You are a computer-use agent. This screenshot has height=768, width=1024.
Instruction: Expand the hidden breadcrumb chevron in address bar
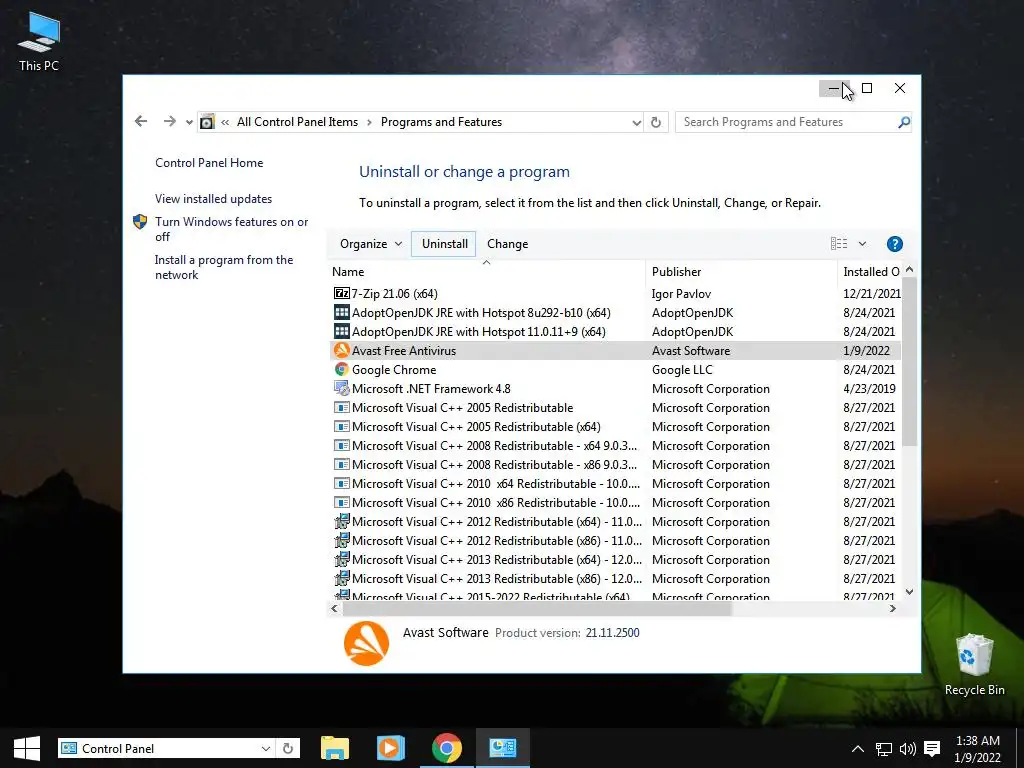click(x=225, y=122)
